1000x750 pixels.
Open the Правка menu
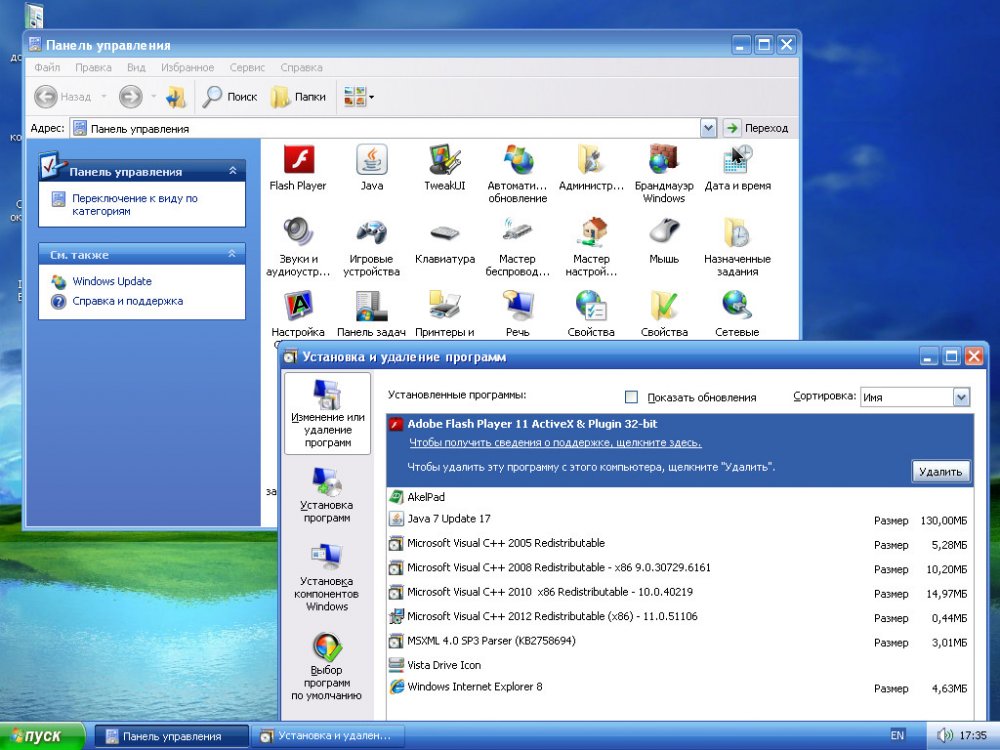point(93,68)
